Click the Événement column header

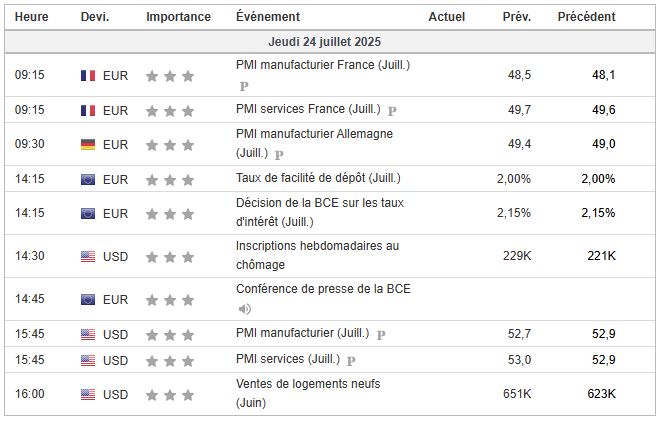pos(267,17)
